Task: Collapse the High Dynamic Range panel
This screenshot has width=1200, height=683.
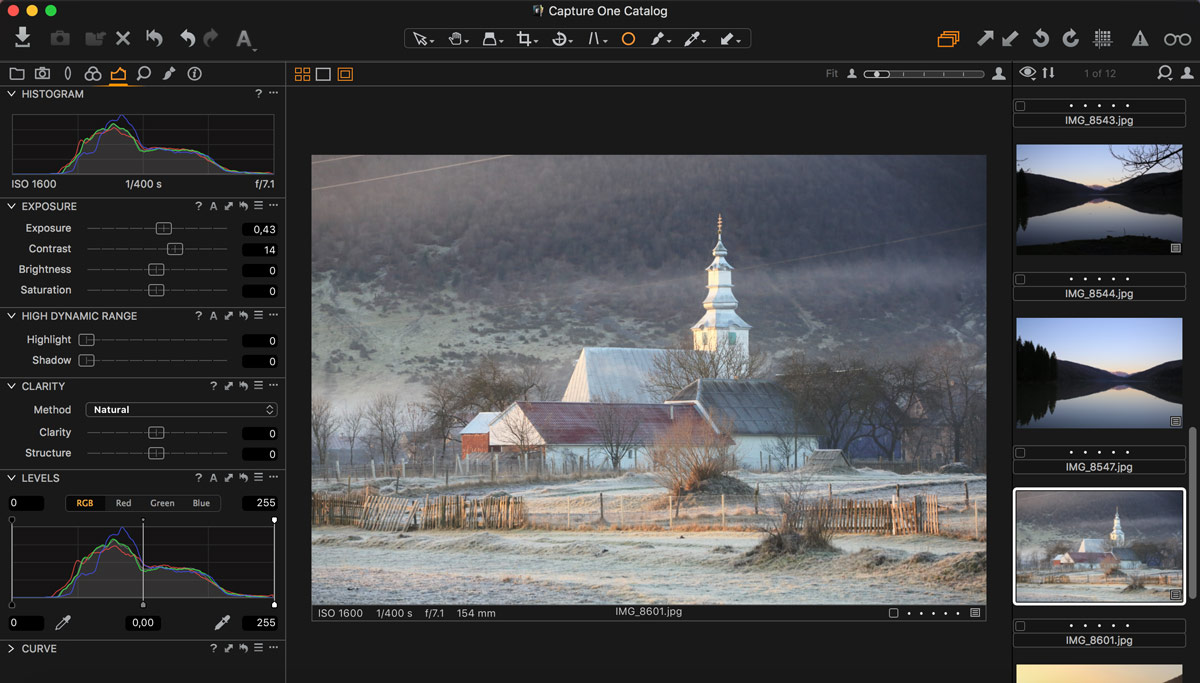Action: point(12,316)
